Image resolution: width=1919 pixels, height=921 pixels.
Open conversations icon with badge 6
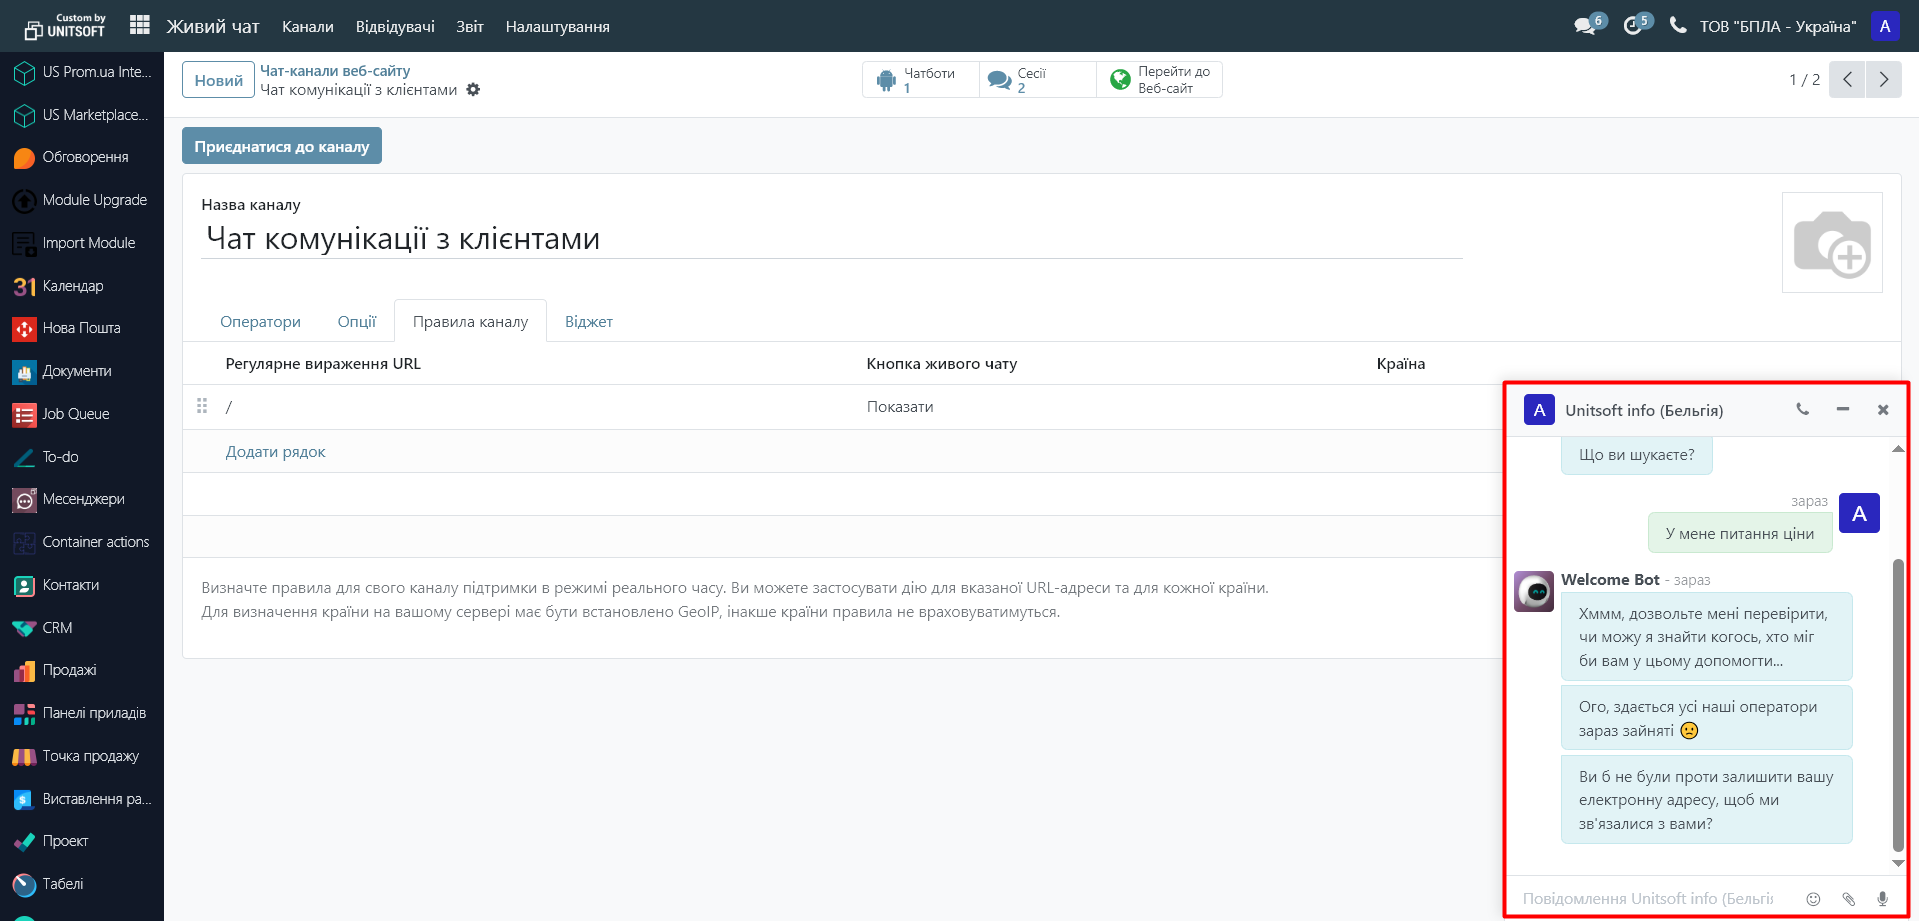[x=1586, y=26]
